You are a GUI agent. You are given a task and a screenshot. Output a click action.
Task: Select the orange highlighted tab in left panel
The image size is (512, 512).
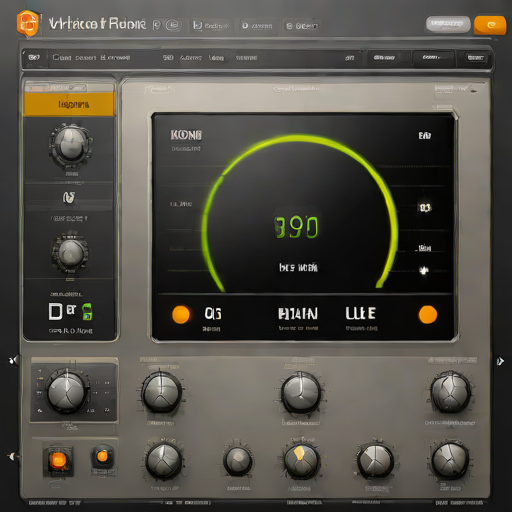coord(69,104)
